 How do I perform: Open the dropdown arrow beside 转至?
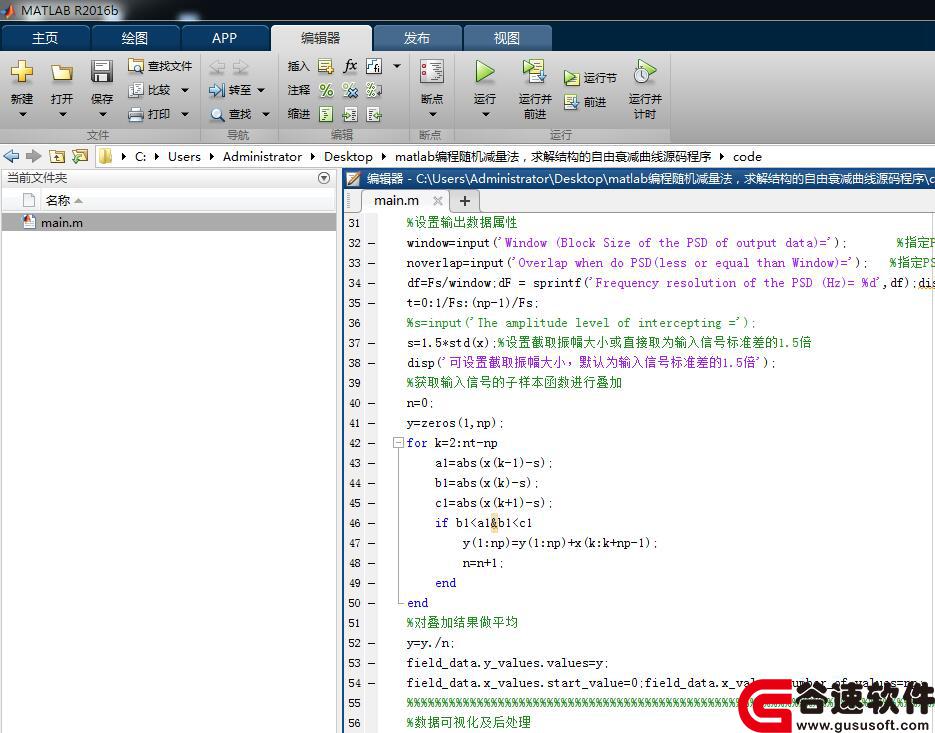click(x=261, y=90)
